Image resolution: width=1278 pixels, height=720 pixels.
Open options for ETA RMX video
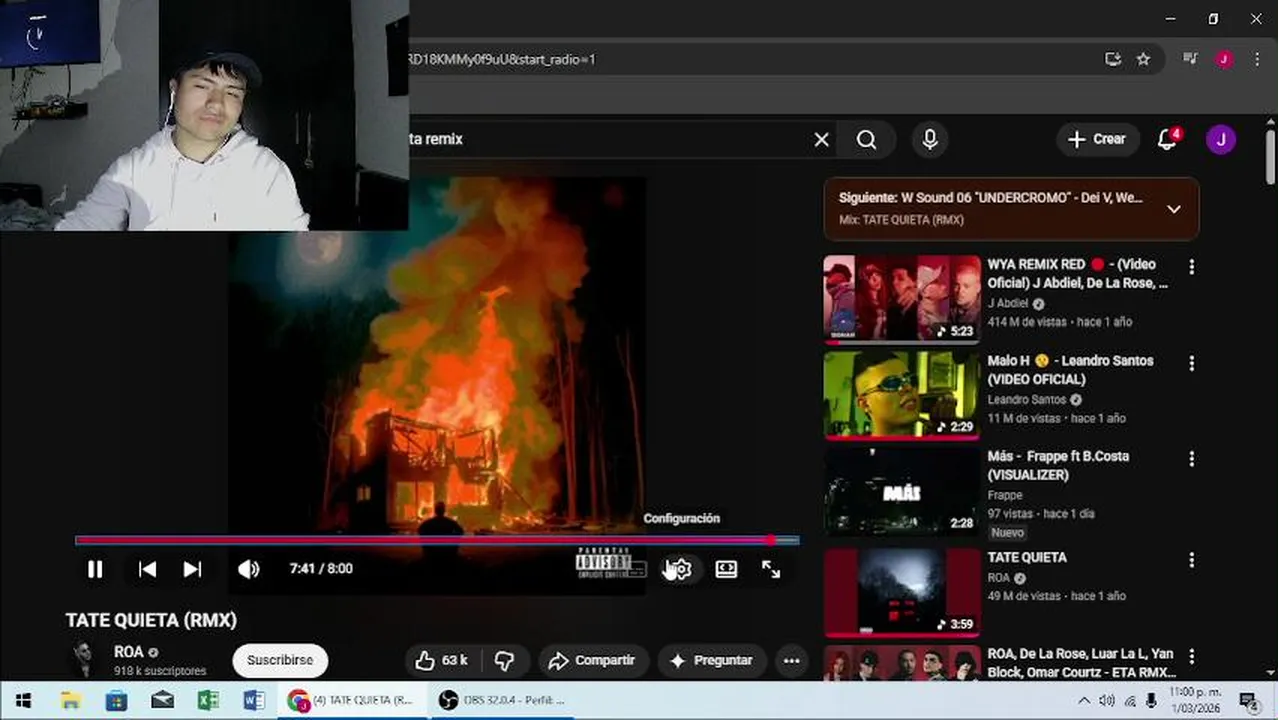coord(1191,656)
